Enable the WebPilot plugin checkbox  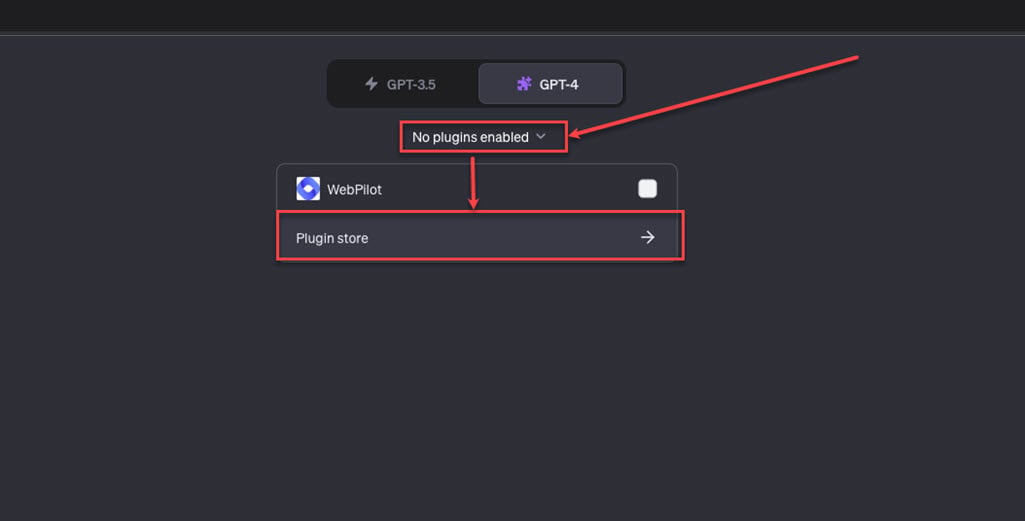pos(647,189)
